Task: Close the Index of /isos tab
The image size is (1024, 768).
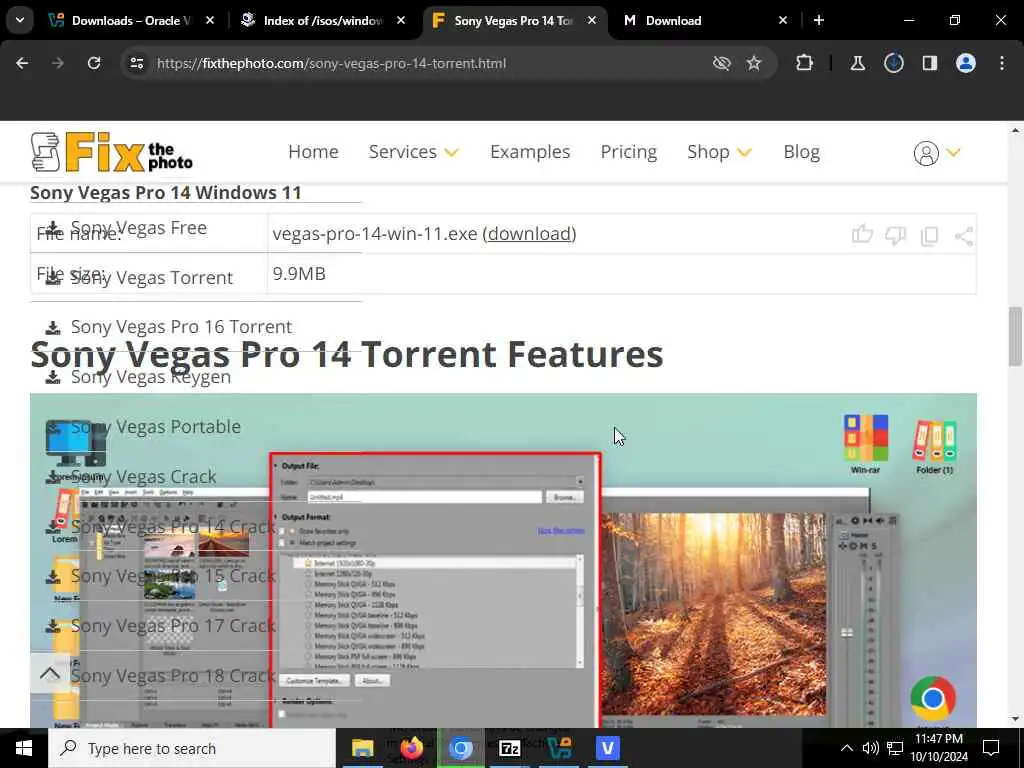Action: pyautogui.click(x=401, y=20)
